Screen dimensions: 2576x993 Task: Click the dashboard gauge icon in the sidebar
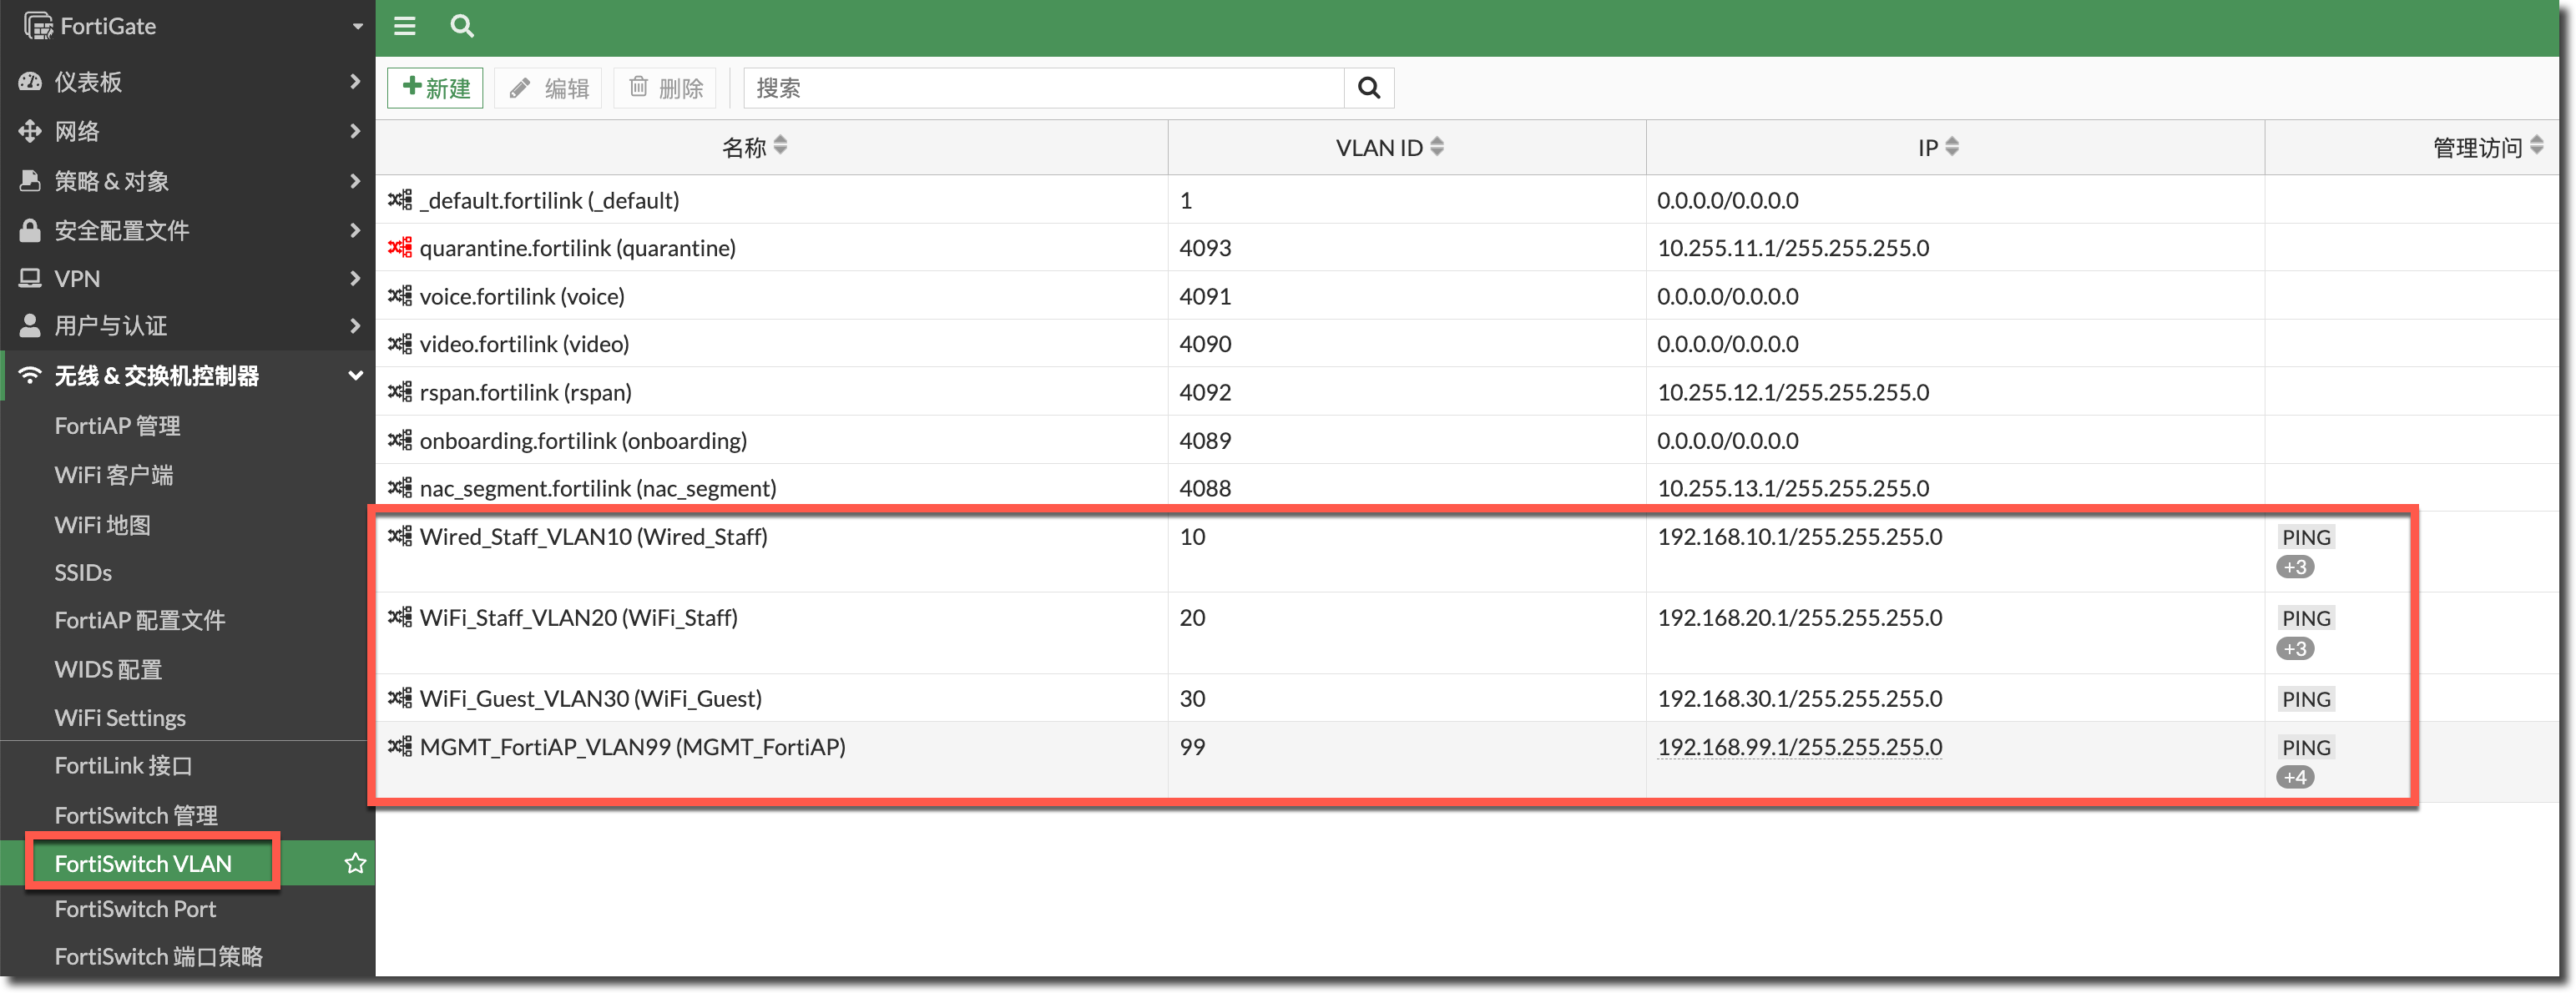(x=30, y=82)
